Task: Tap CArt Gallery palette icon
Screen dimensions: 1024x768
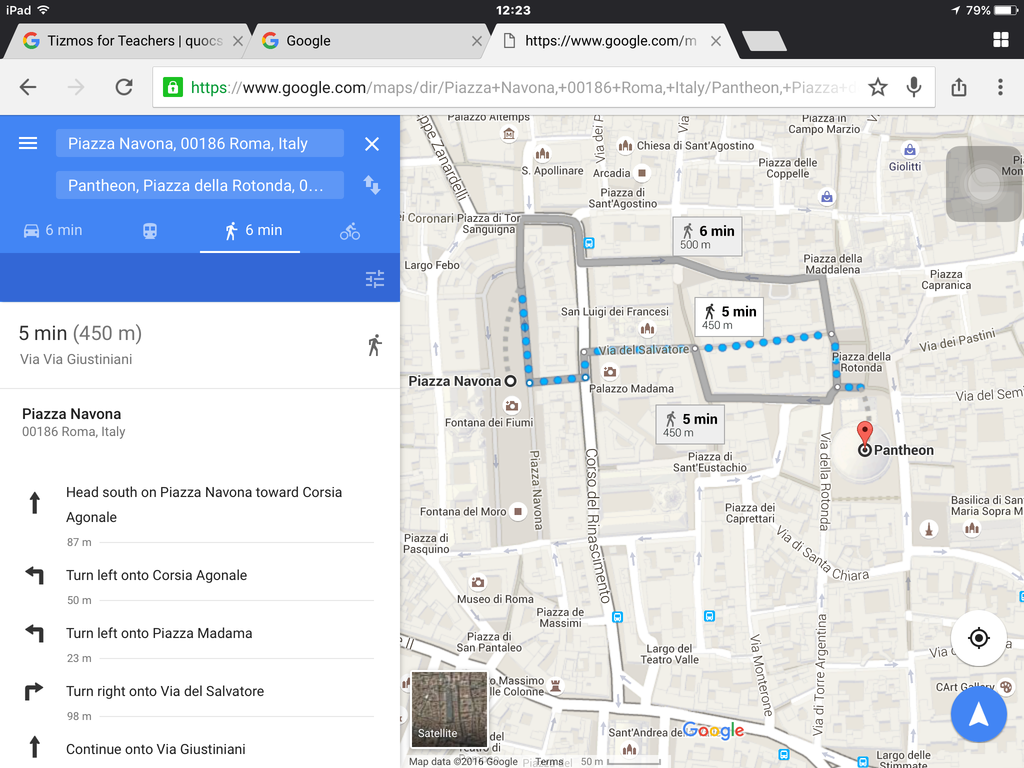Action: pos(1006,686)
